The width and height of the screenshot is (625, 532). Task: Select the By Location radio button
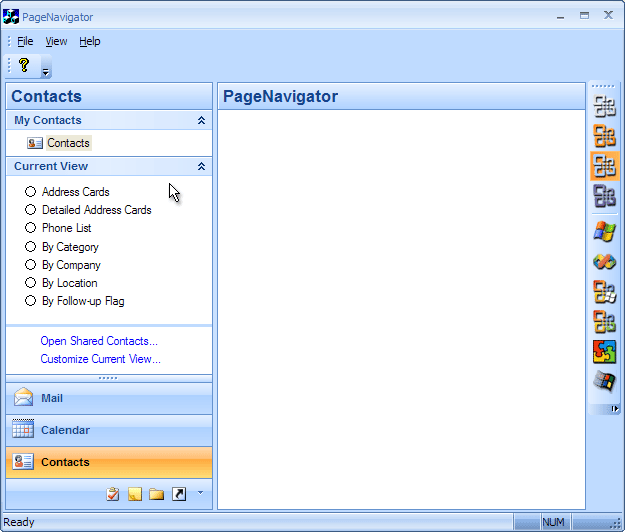30,283
